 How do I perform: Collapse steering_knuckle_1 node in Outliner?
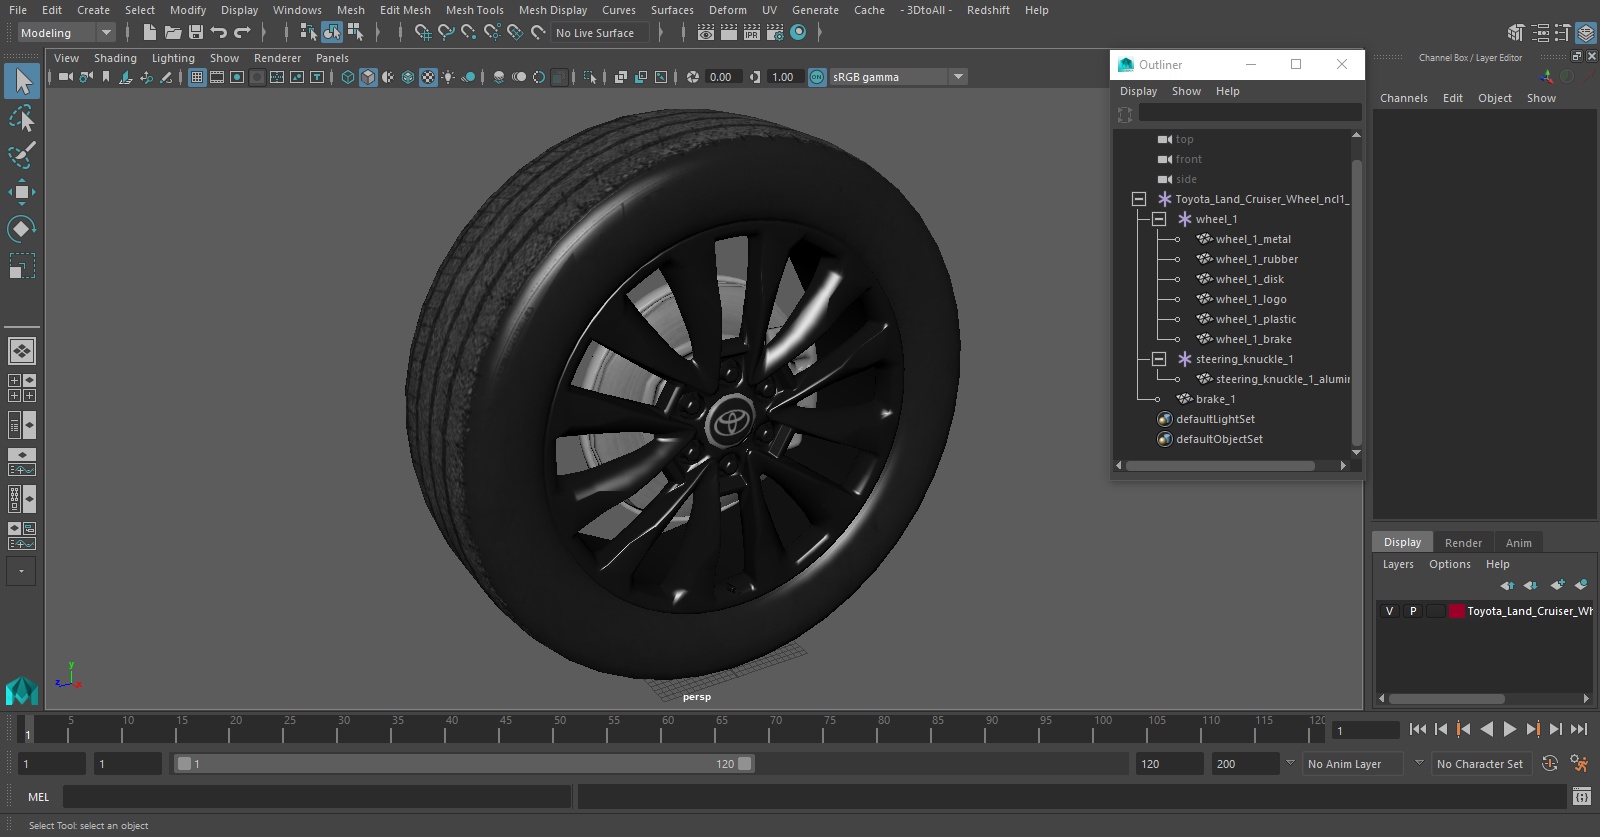coord(1159,359)
